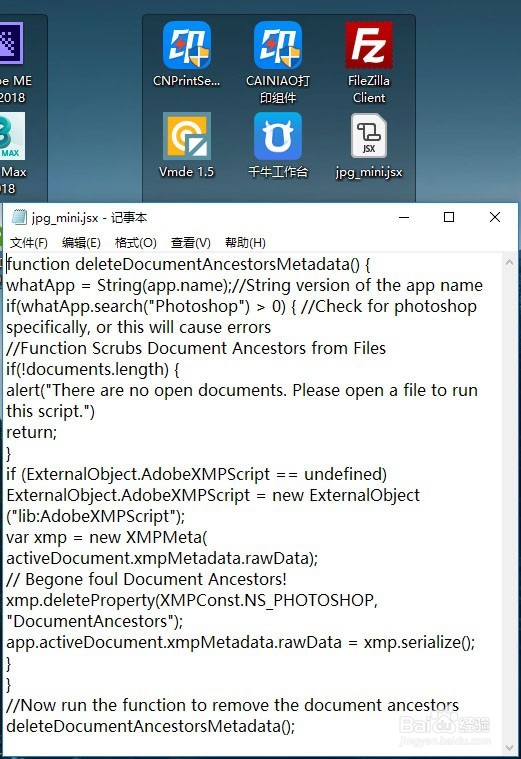The image size is (521, 759).
Task: Click the 'return;' line in the script
Action: [x=31, y=432]
